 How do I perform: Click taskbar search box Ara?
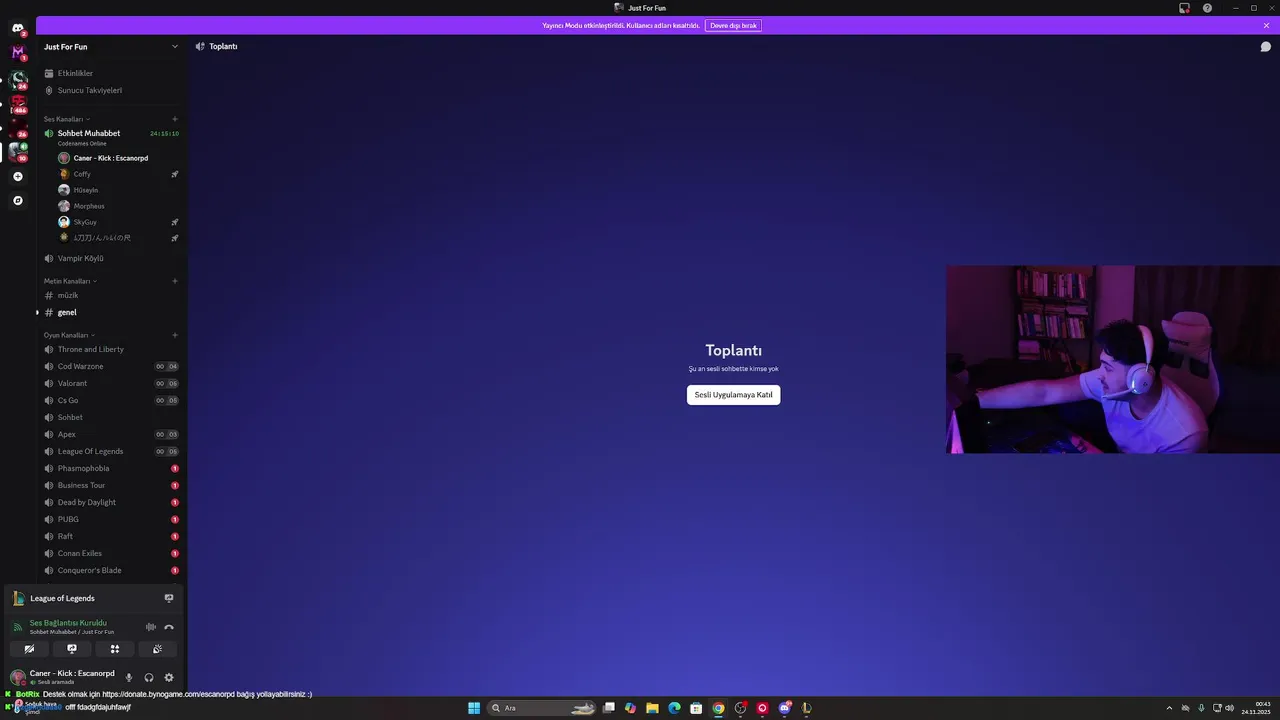click(x=542, y=708)
